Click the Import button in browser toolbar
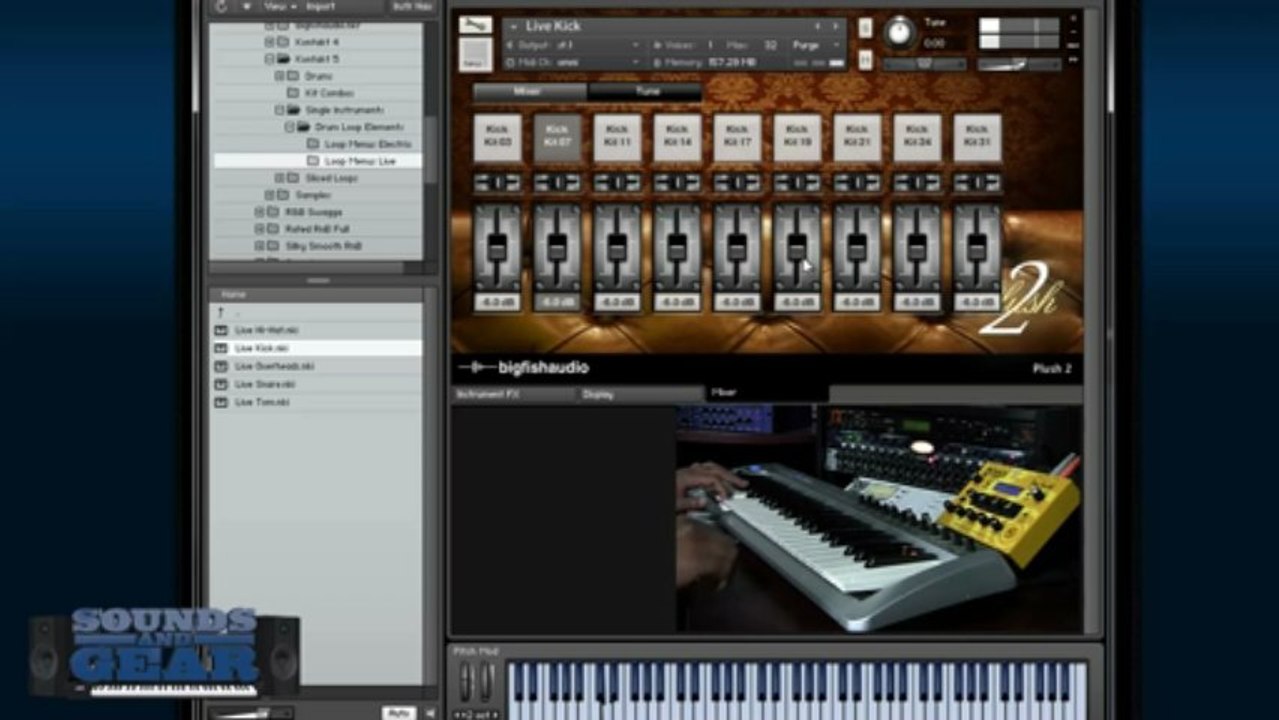The image size is (1279, 720). pos(320,6)
